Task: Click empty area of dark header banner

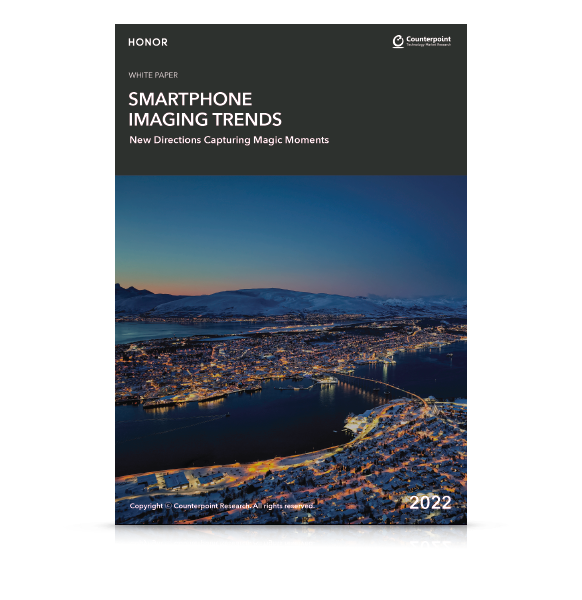Action: click(383, 115)
